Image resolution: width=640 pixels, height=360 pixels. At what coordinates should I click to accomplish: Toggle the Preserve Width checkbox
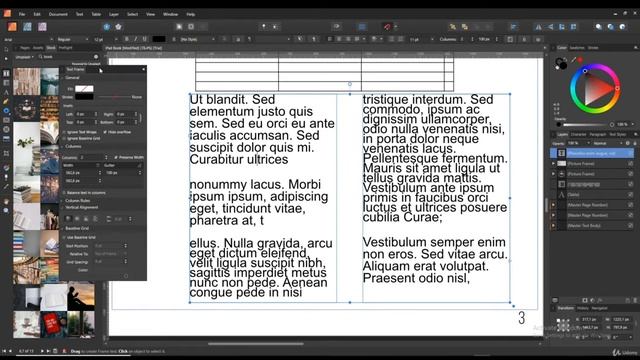point(116,158)
